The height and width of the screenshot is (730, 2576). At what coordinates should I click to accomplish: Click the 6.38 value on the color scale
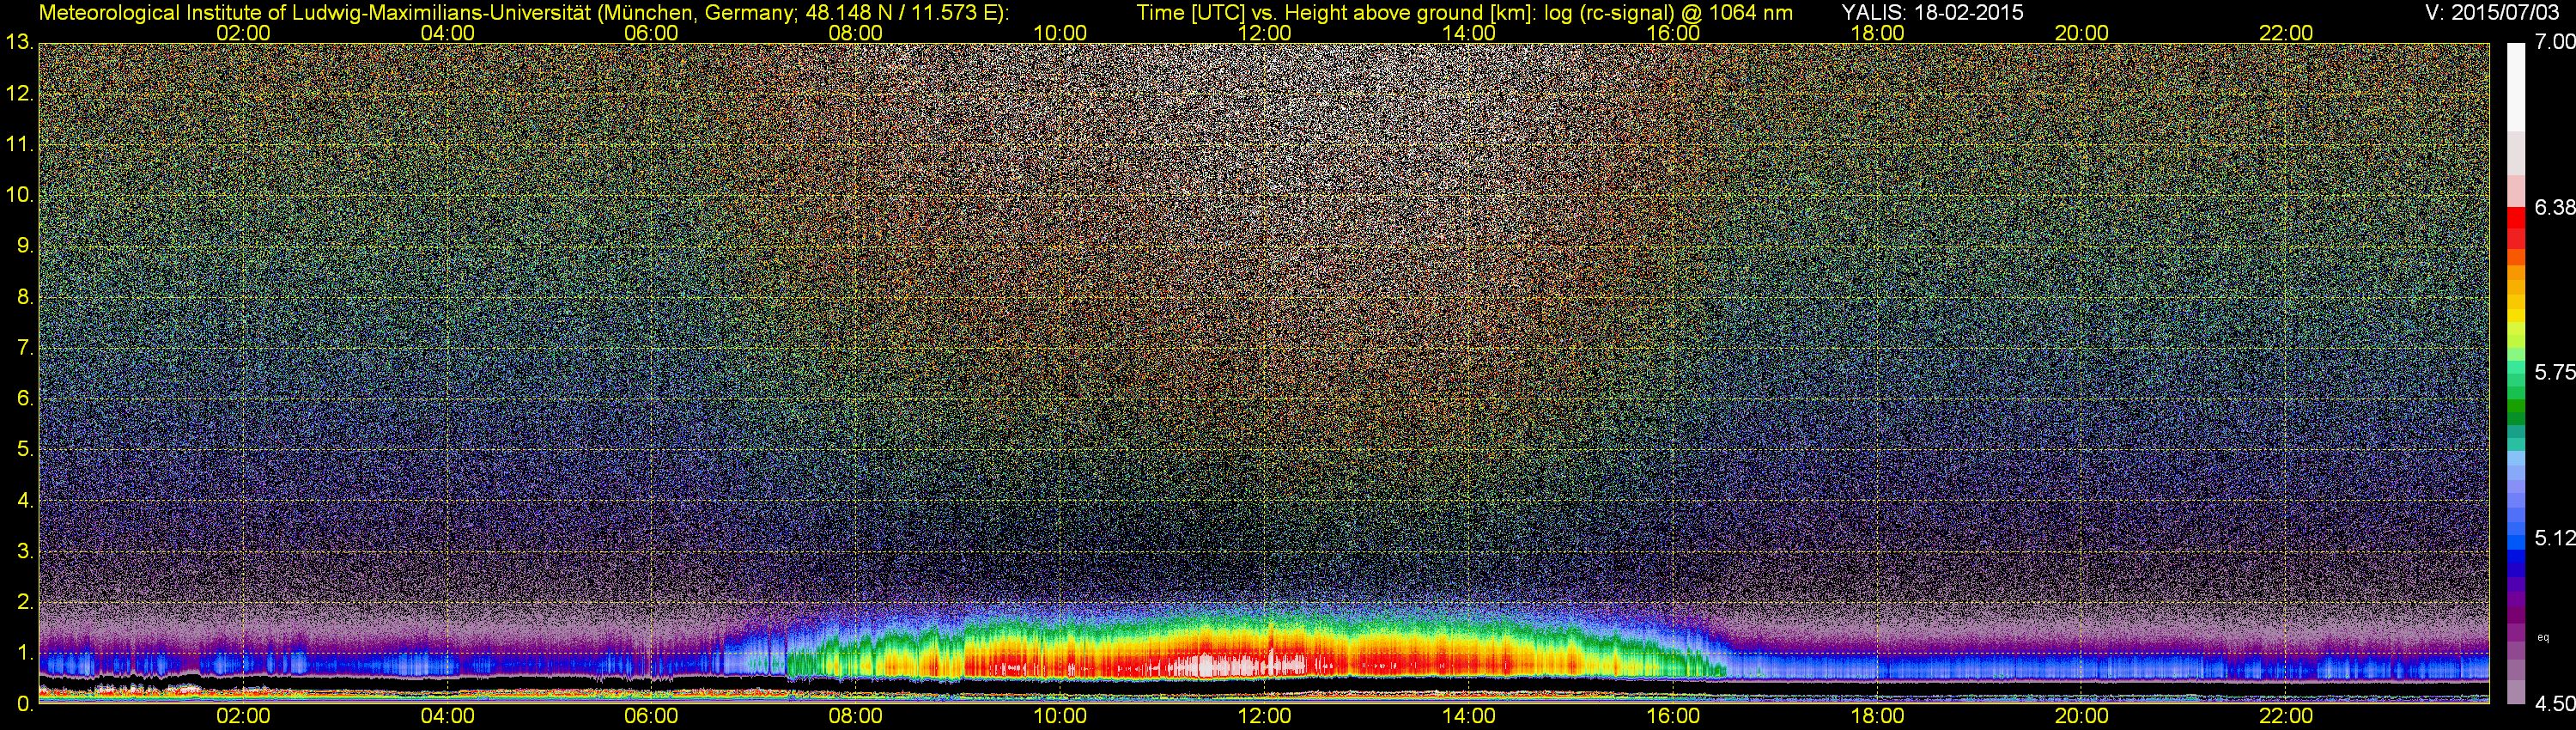click(x=2554, y=207)
